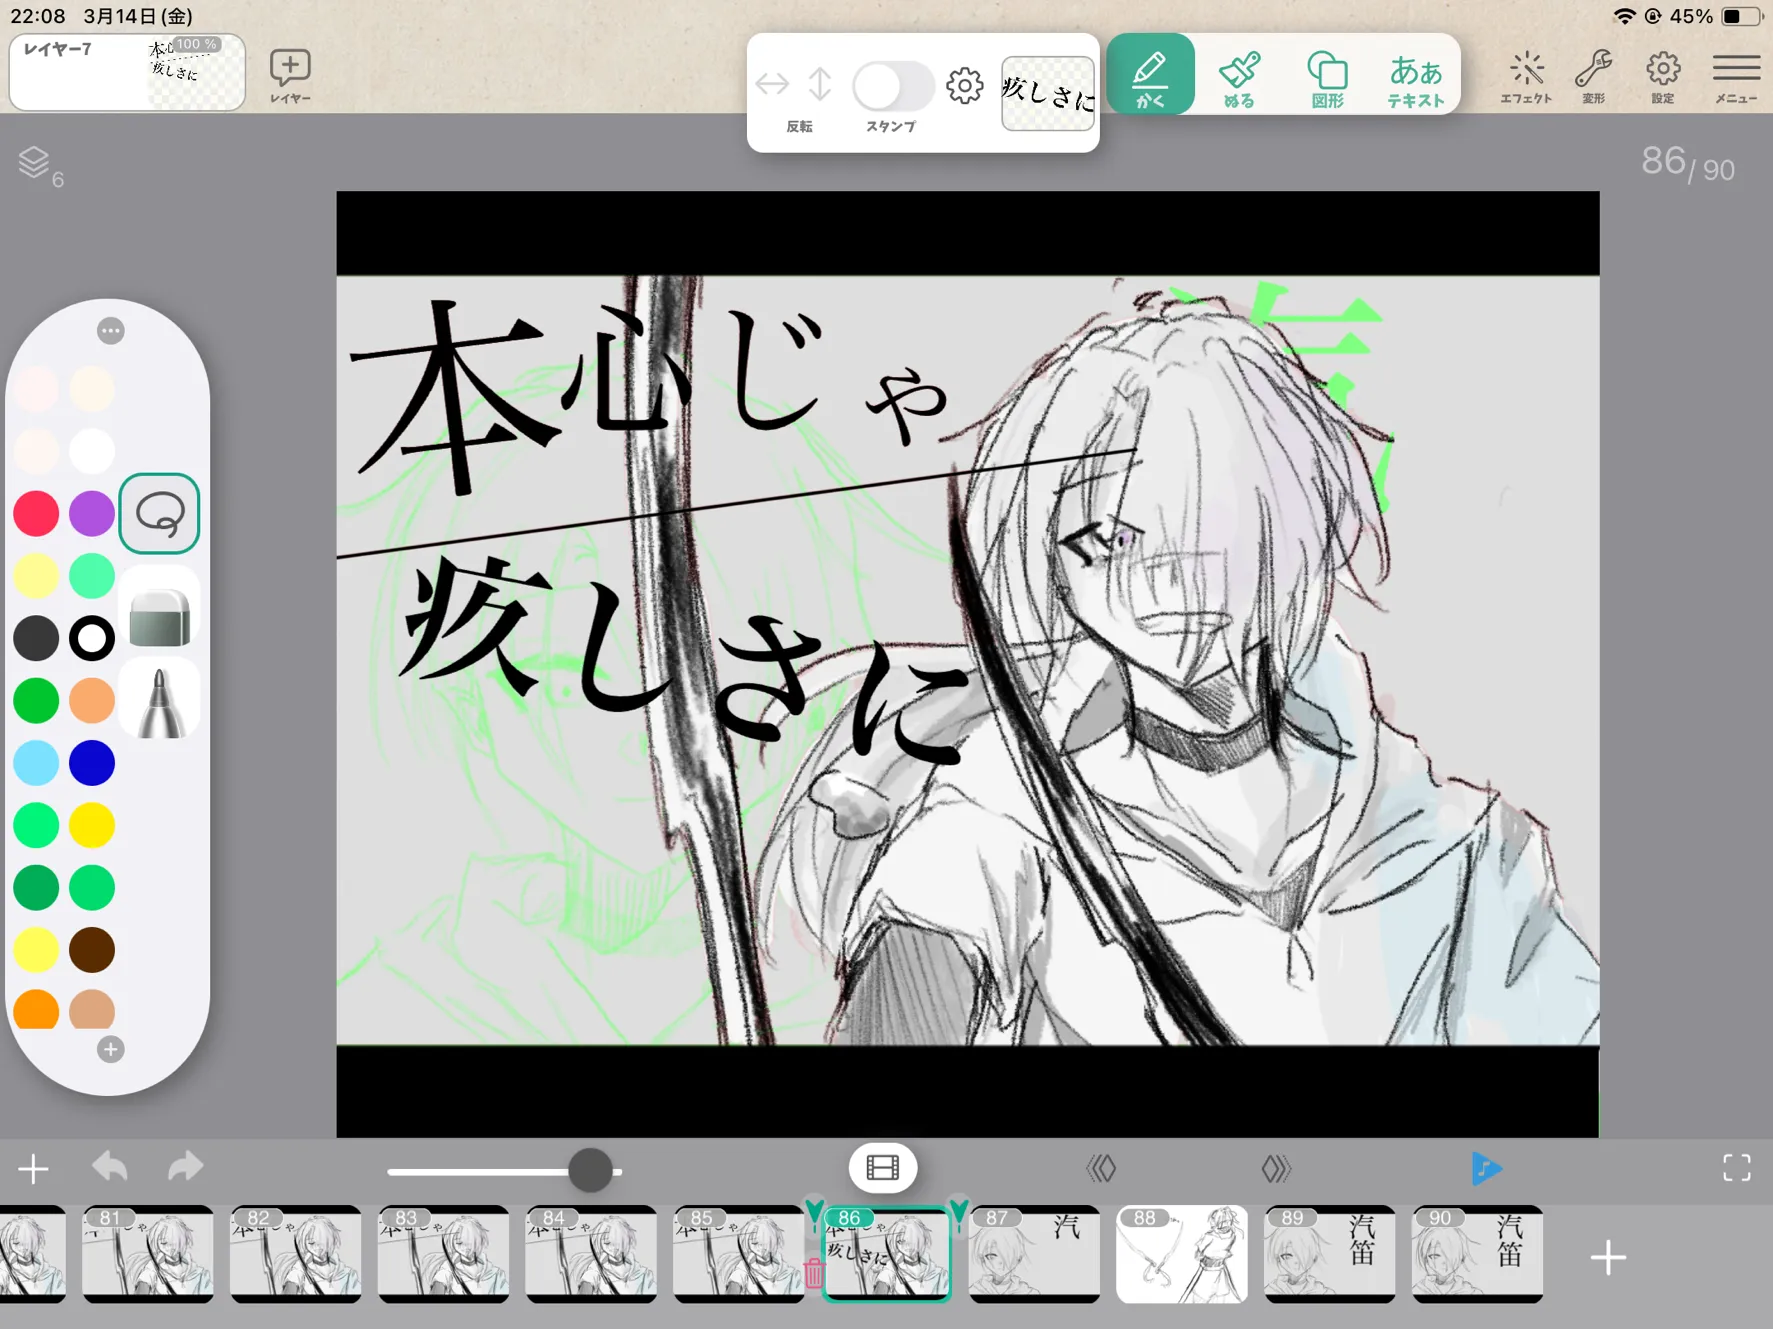Enter fullscreen canvas mode
Image resolution: width=1773 pixels, height=1329 pixels.
click(x=1737, y=1168)
